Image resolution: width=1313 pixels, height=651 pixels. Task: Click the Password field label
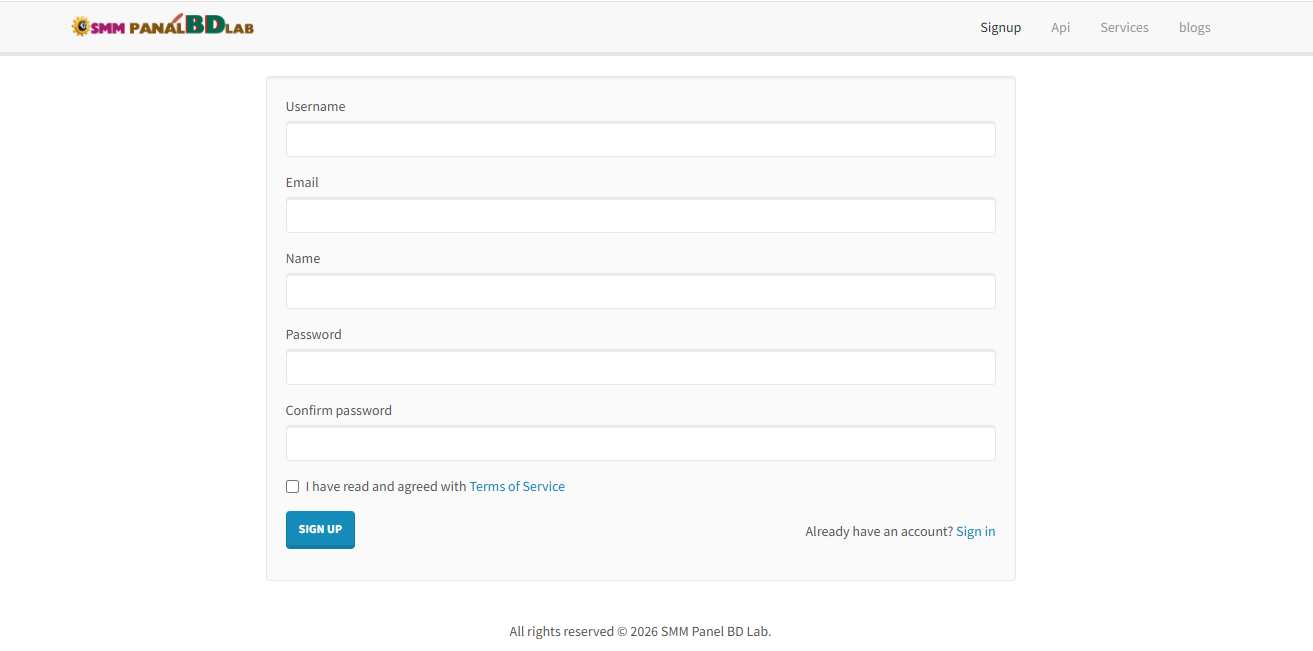point(313,335)
